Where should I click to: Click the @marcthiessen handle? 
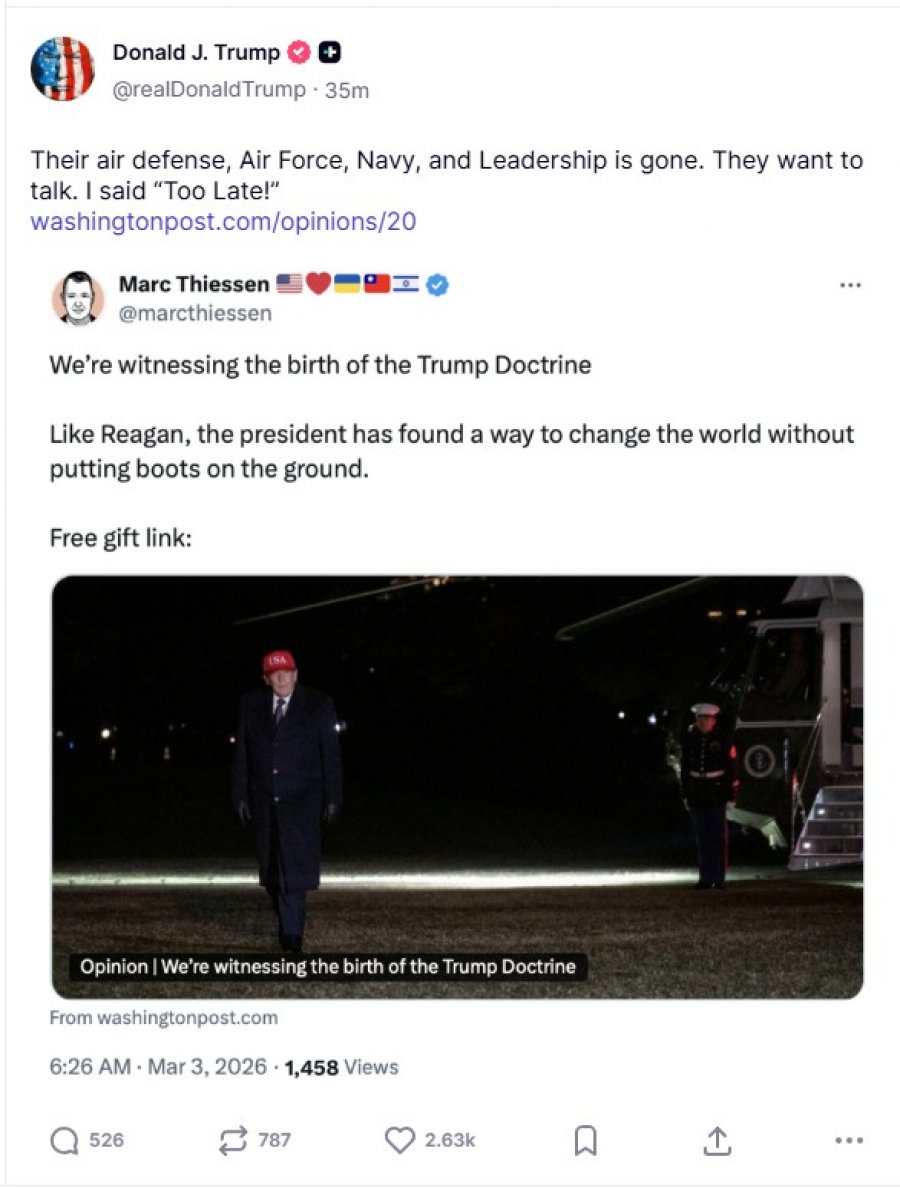point(195,314)
